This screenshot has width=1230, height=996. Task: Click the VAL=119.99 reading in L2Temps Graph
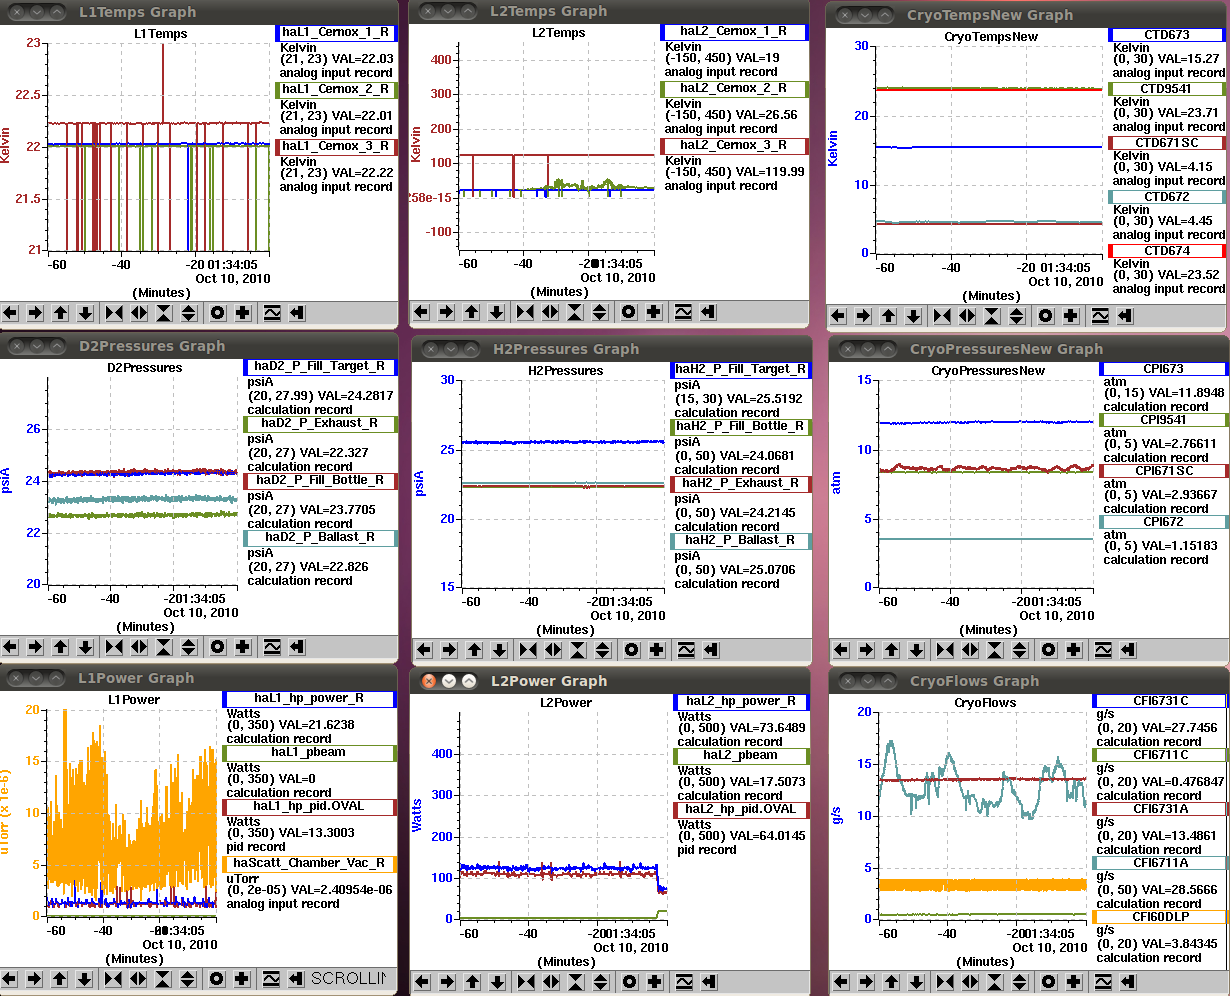769,171
